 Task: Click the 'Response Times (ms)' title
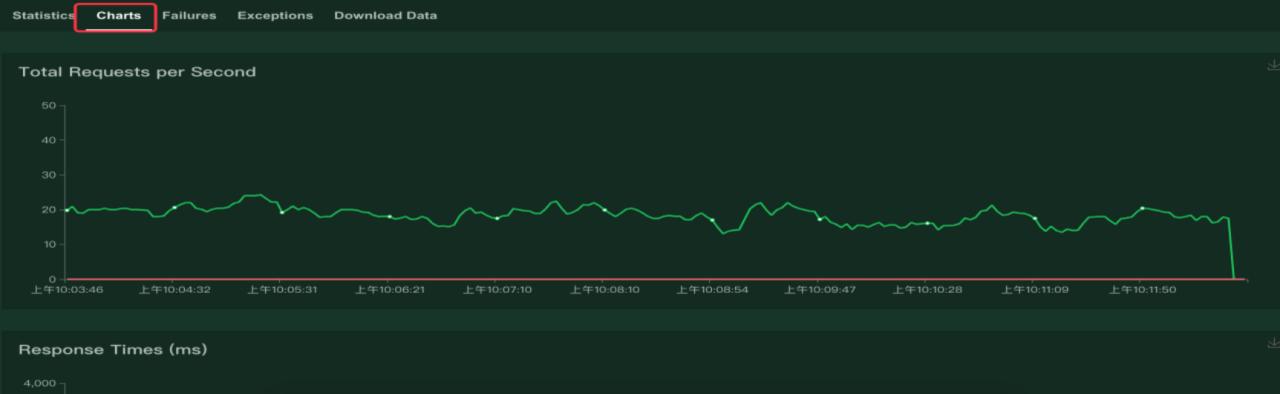pos(112,350)
